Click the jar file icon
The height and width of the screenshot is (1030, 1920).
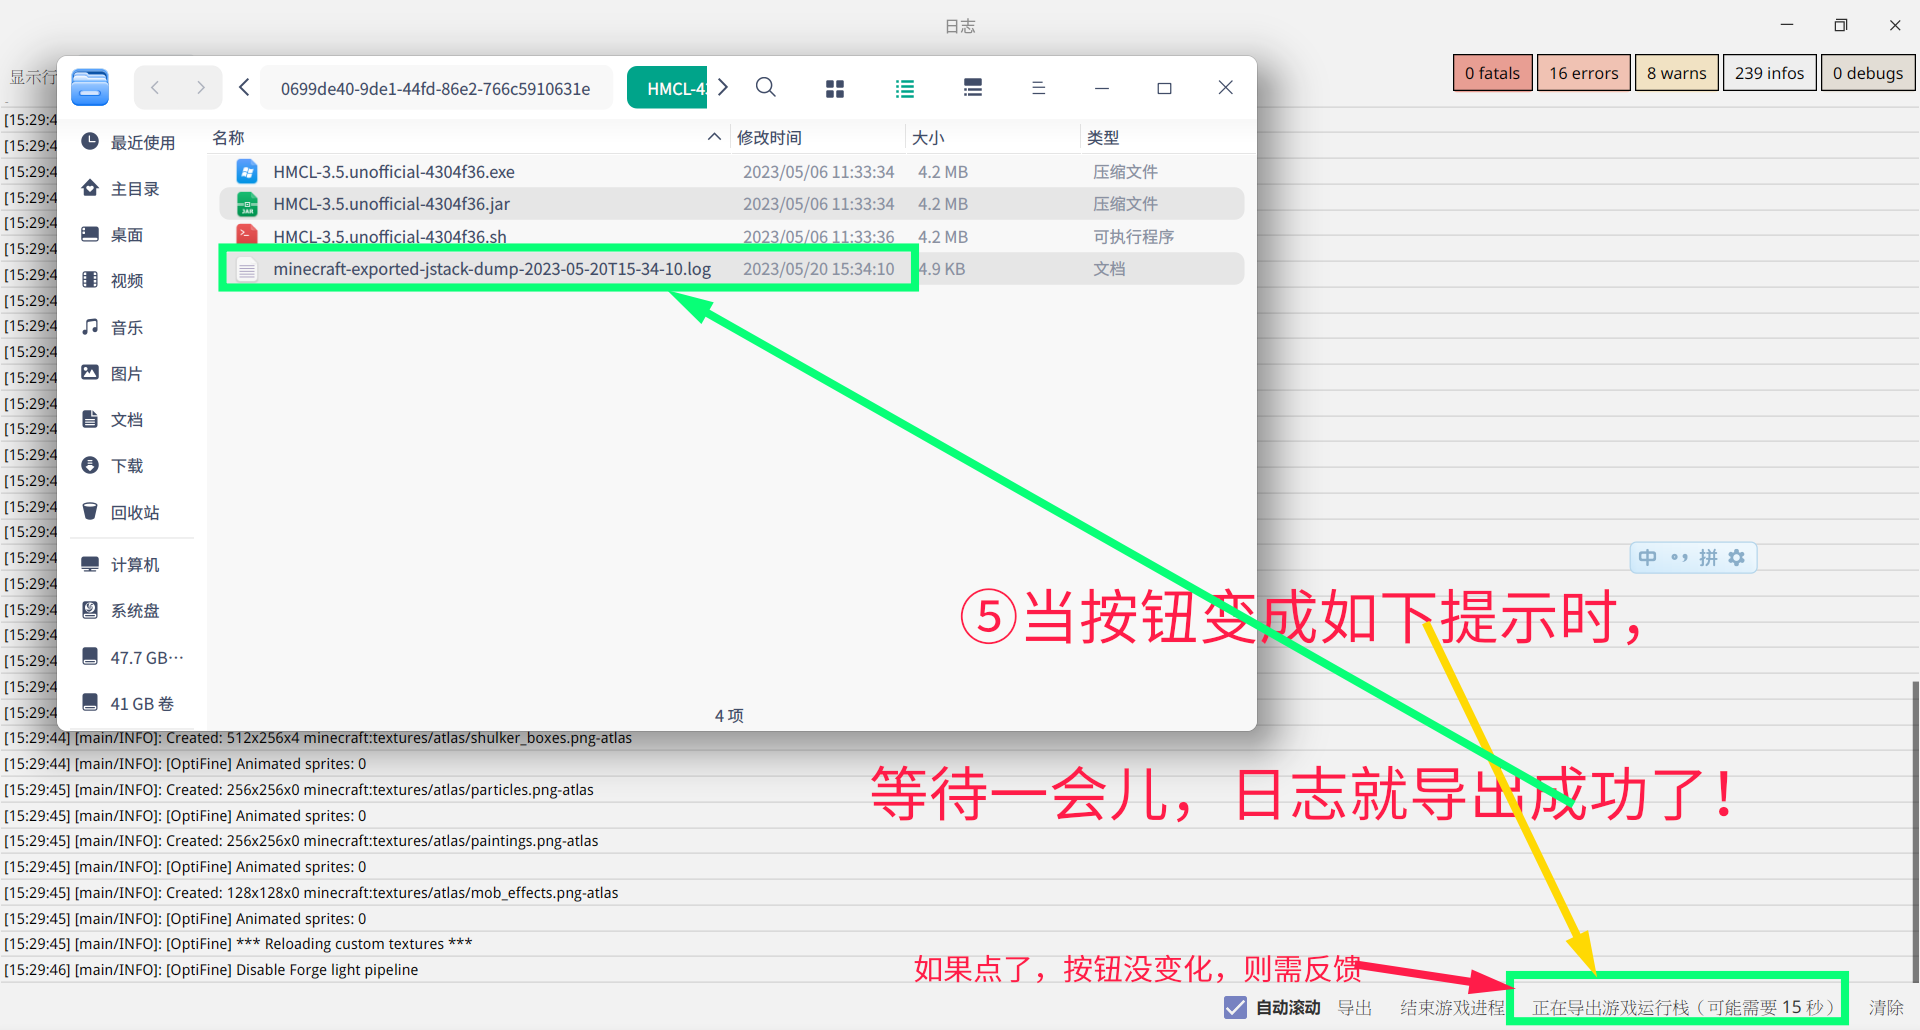pyautogui.click(x=247, y=204)
